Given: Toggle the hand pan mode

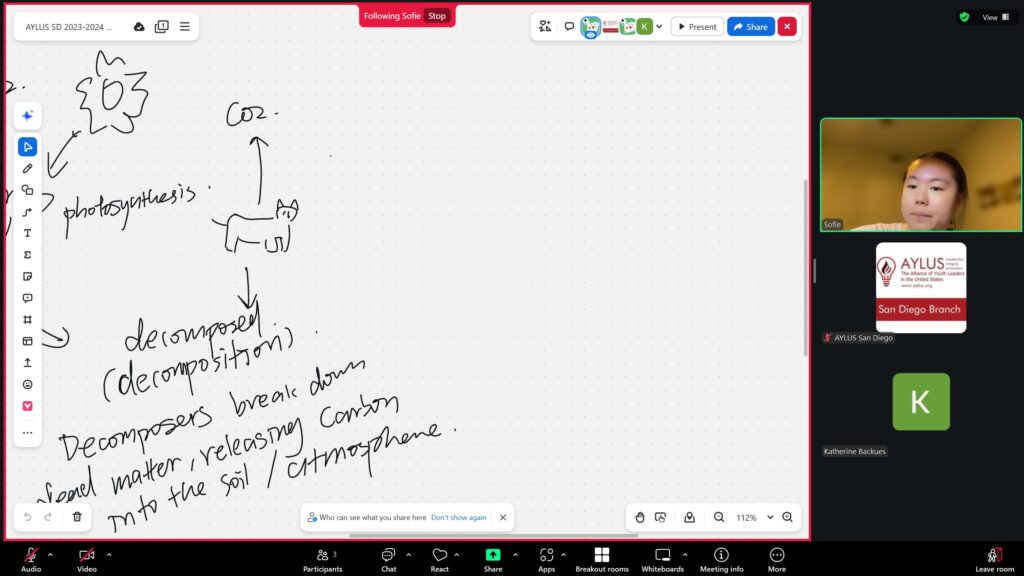Looking at the screenshot, I should [640, 517].
